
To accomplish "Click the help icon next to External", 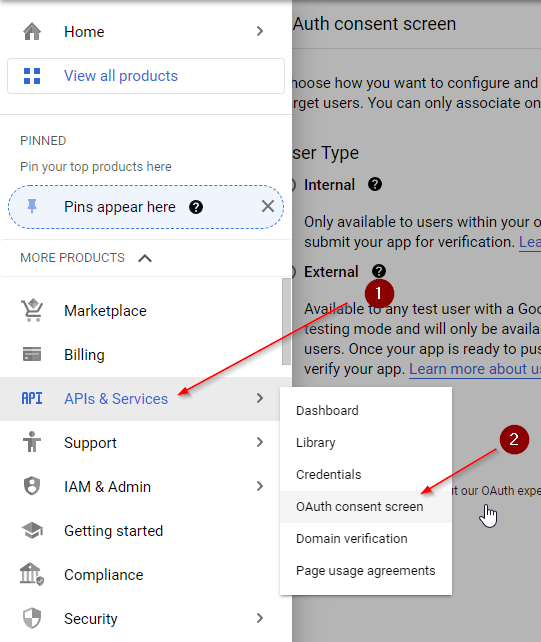I will tap(379, 271).
